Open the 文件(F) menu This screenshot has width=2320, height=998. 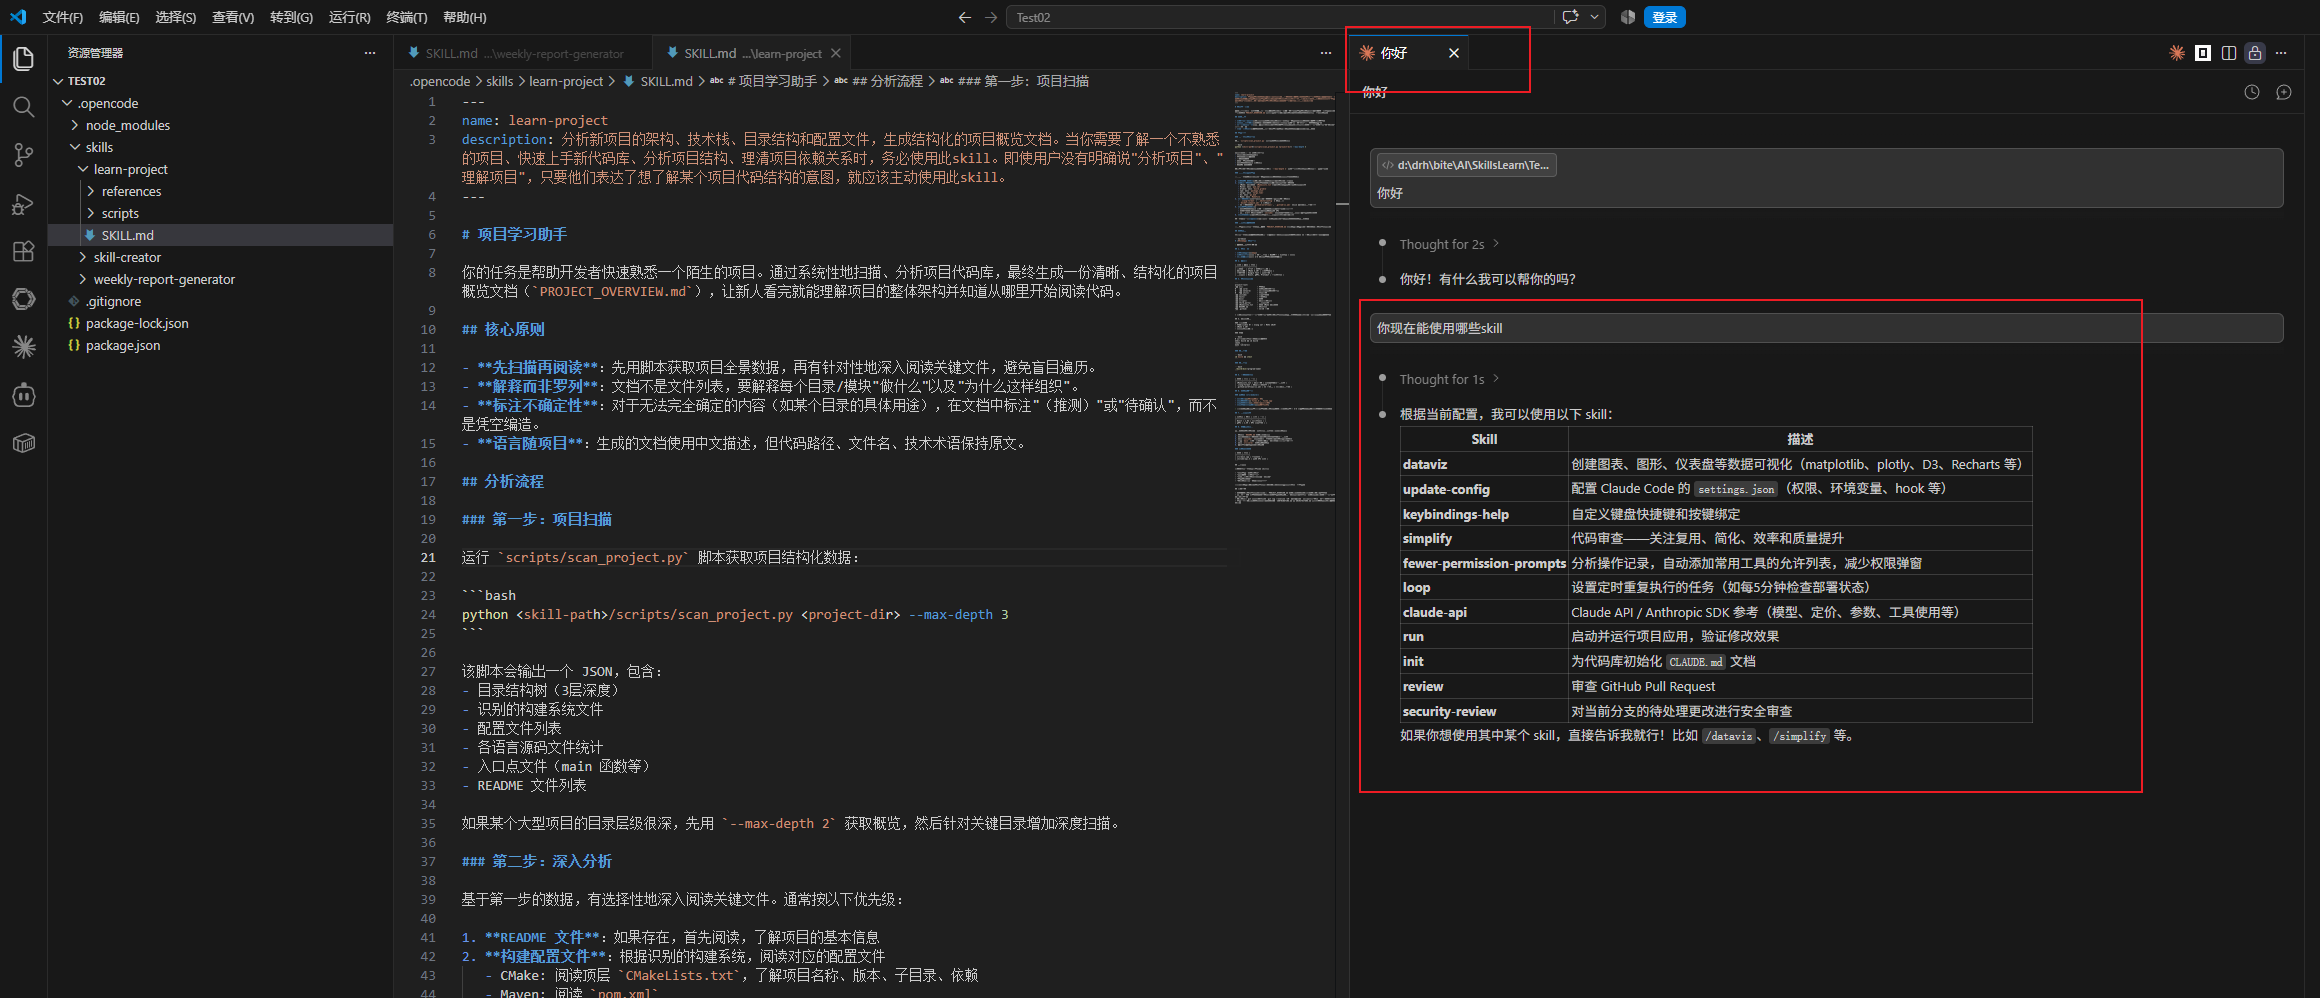coord(63,17)
